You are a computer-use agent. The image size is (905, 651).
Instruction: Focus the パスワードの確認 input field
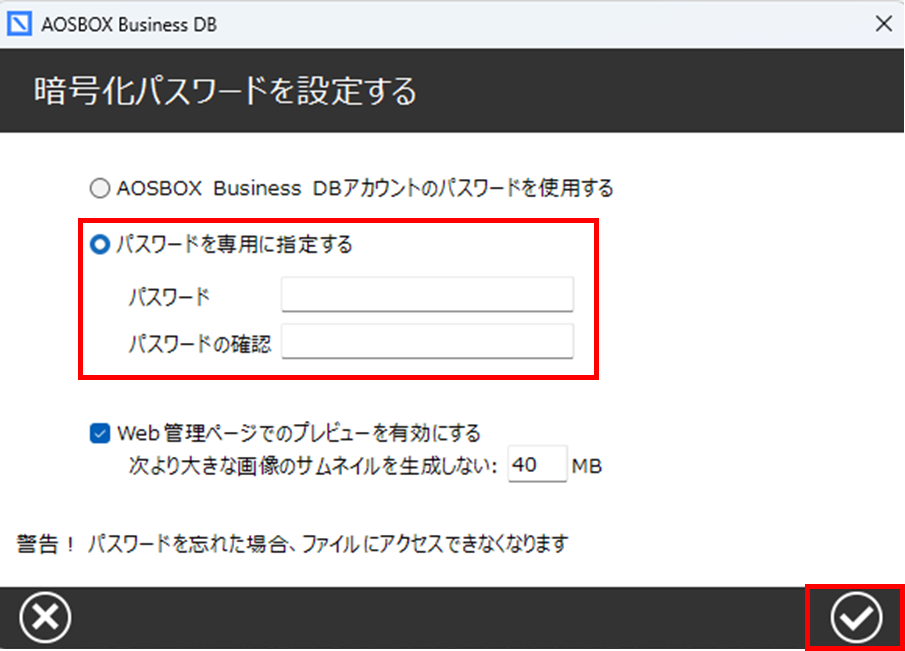click(427, 341)
